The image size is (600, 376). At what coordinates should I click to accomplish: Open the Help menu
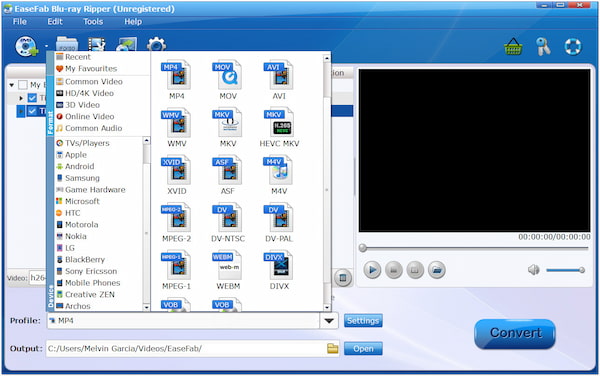(133, 21)
